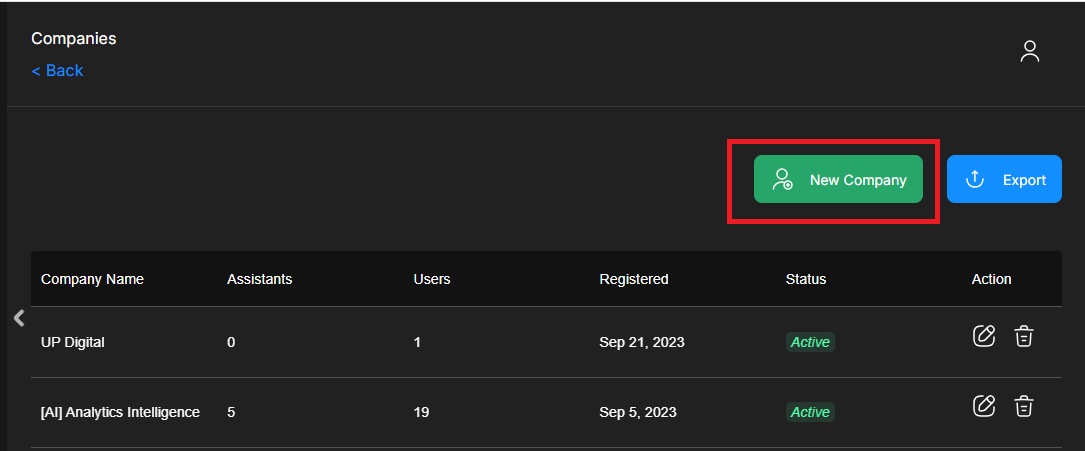This screenshot has width=1085, height=451.
Task: Sort by Assistants column header
Action: click(259, 279)
